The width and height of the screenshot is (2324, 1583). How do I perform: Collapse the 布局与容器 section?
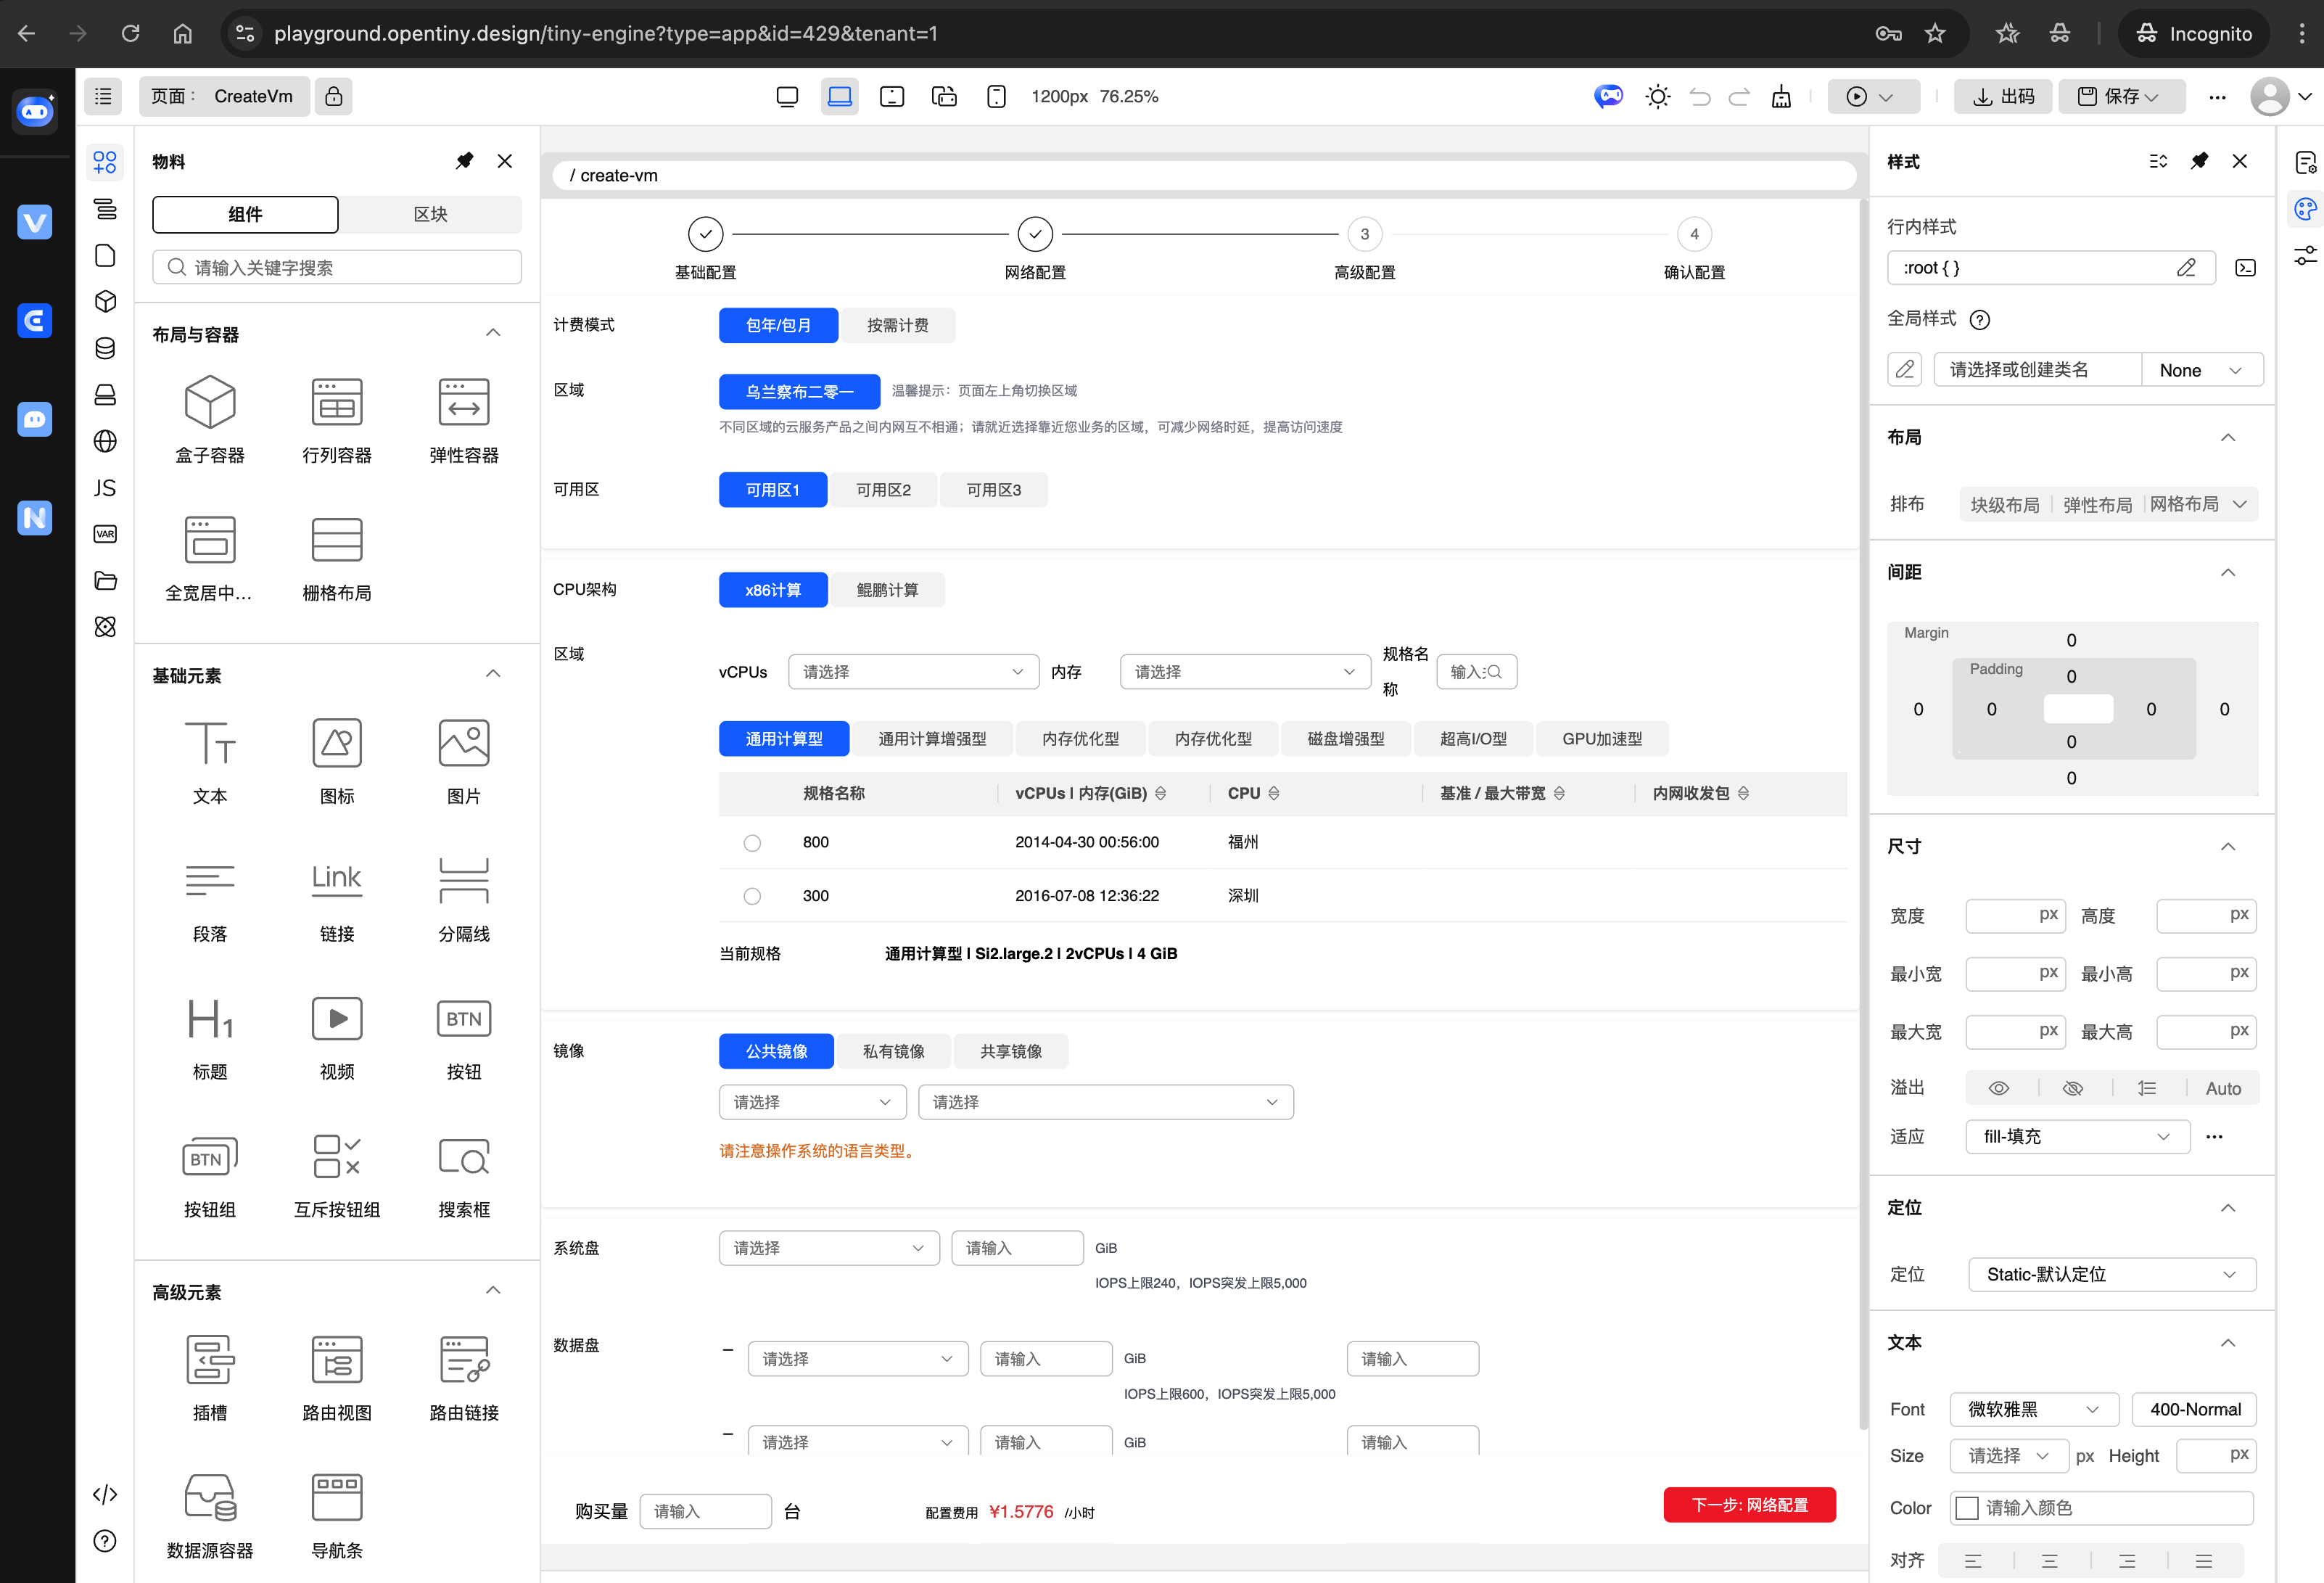pos(493,333)
